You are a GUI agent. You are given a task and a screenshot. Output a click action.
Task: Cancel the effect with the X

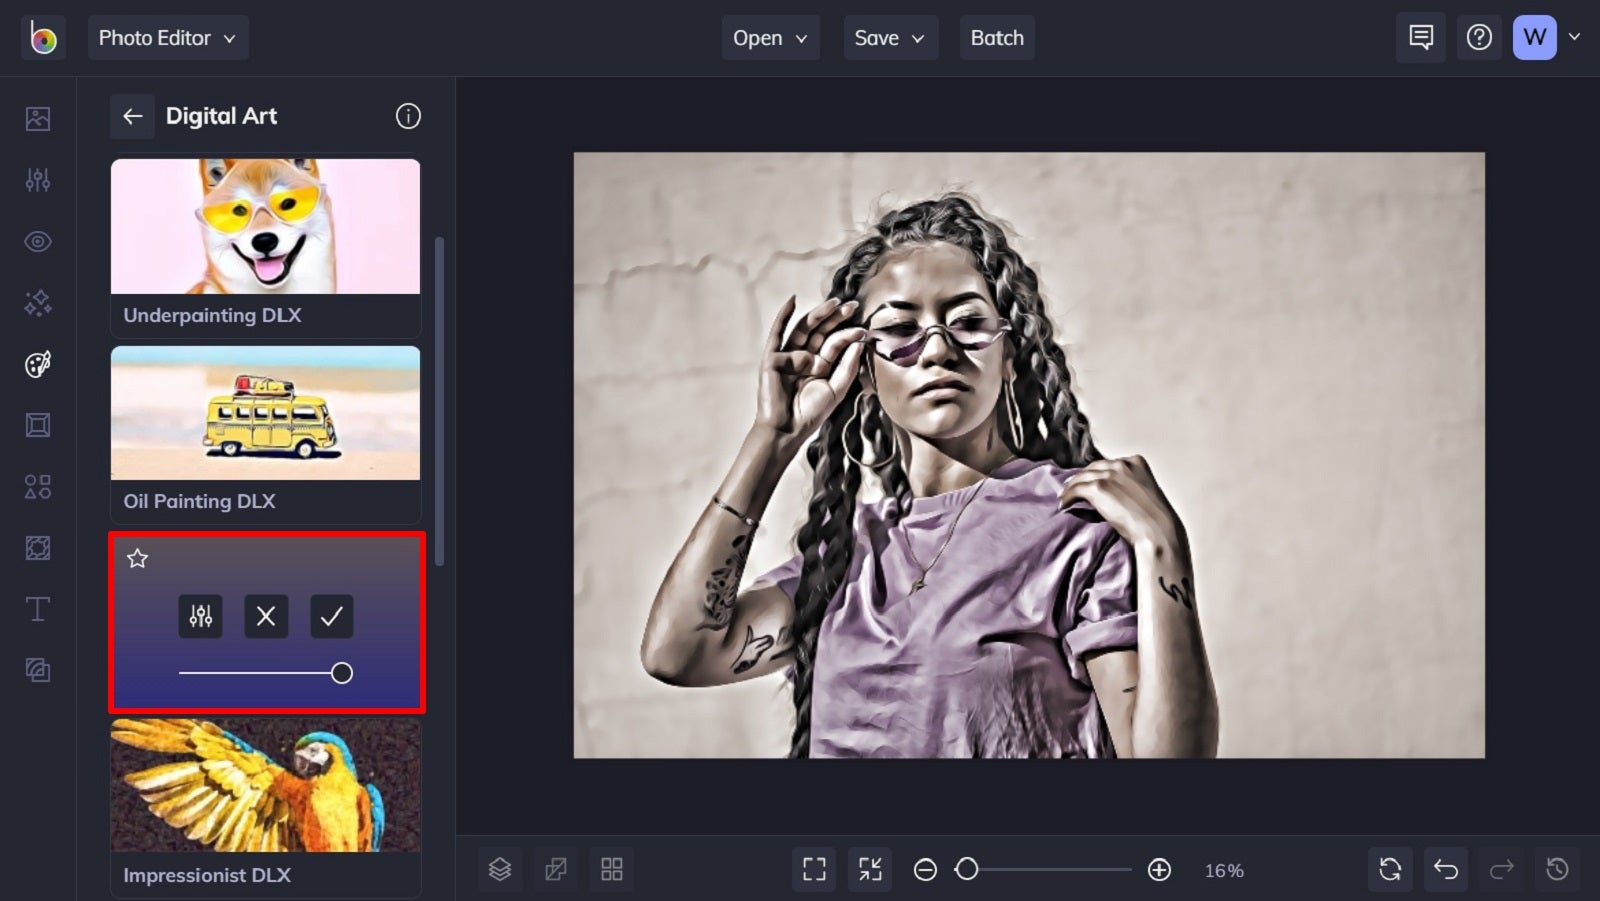266,616
